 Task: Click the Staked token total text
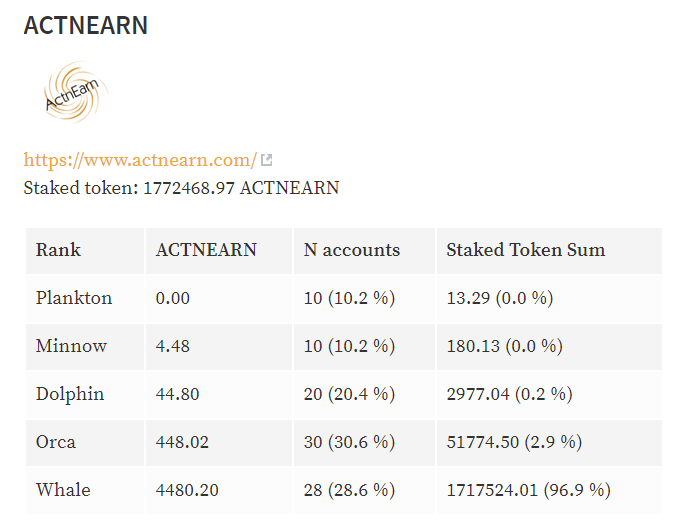tap(181, 187)
